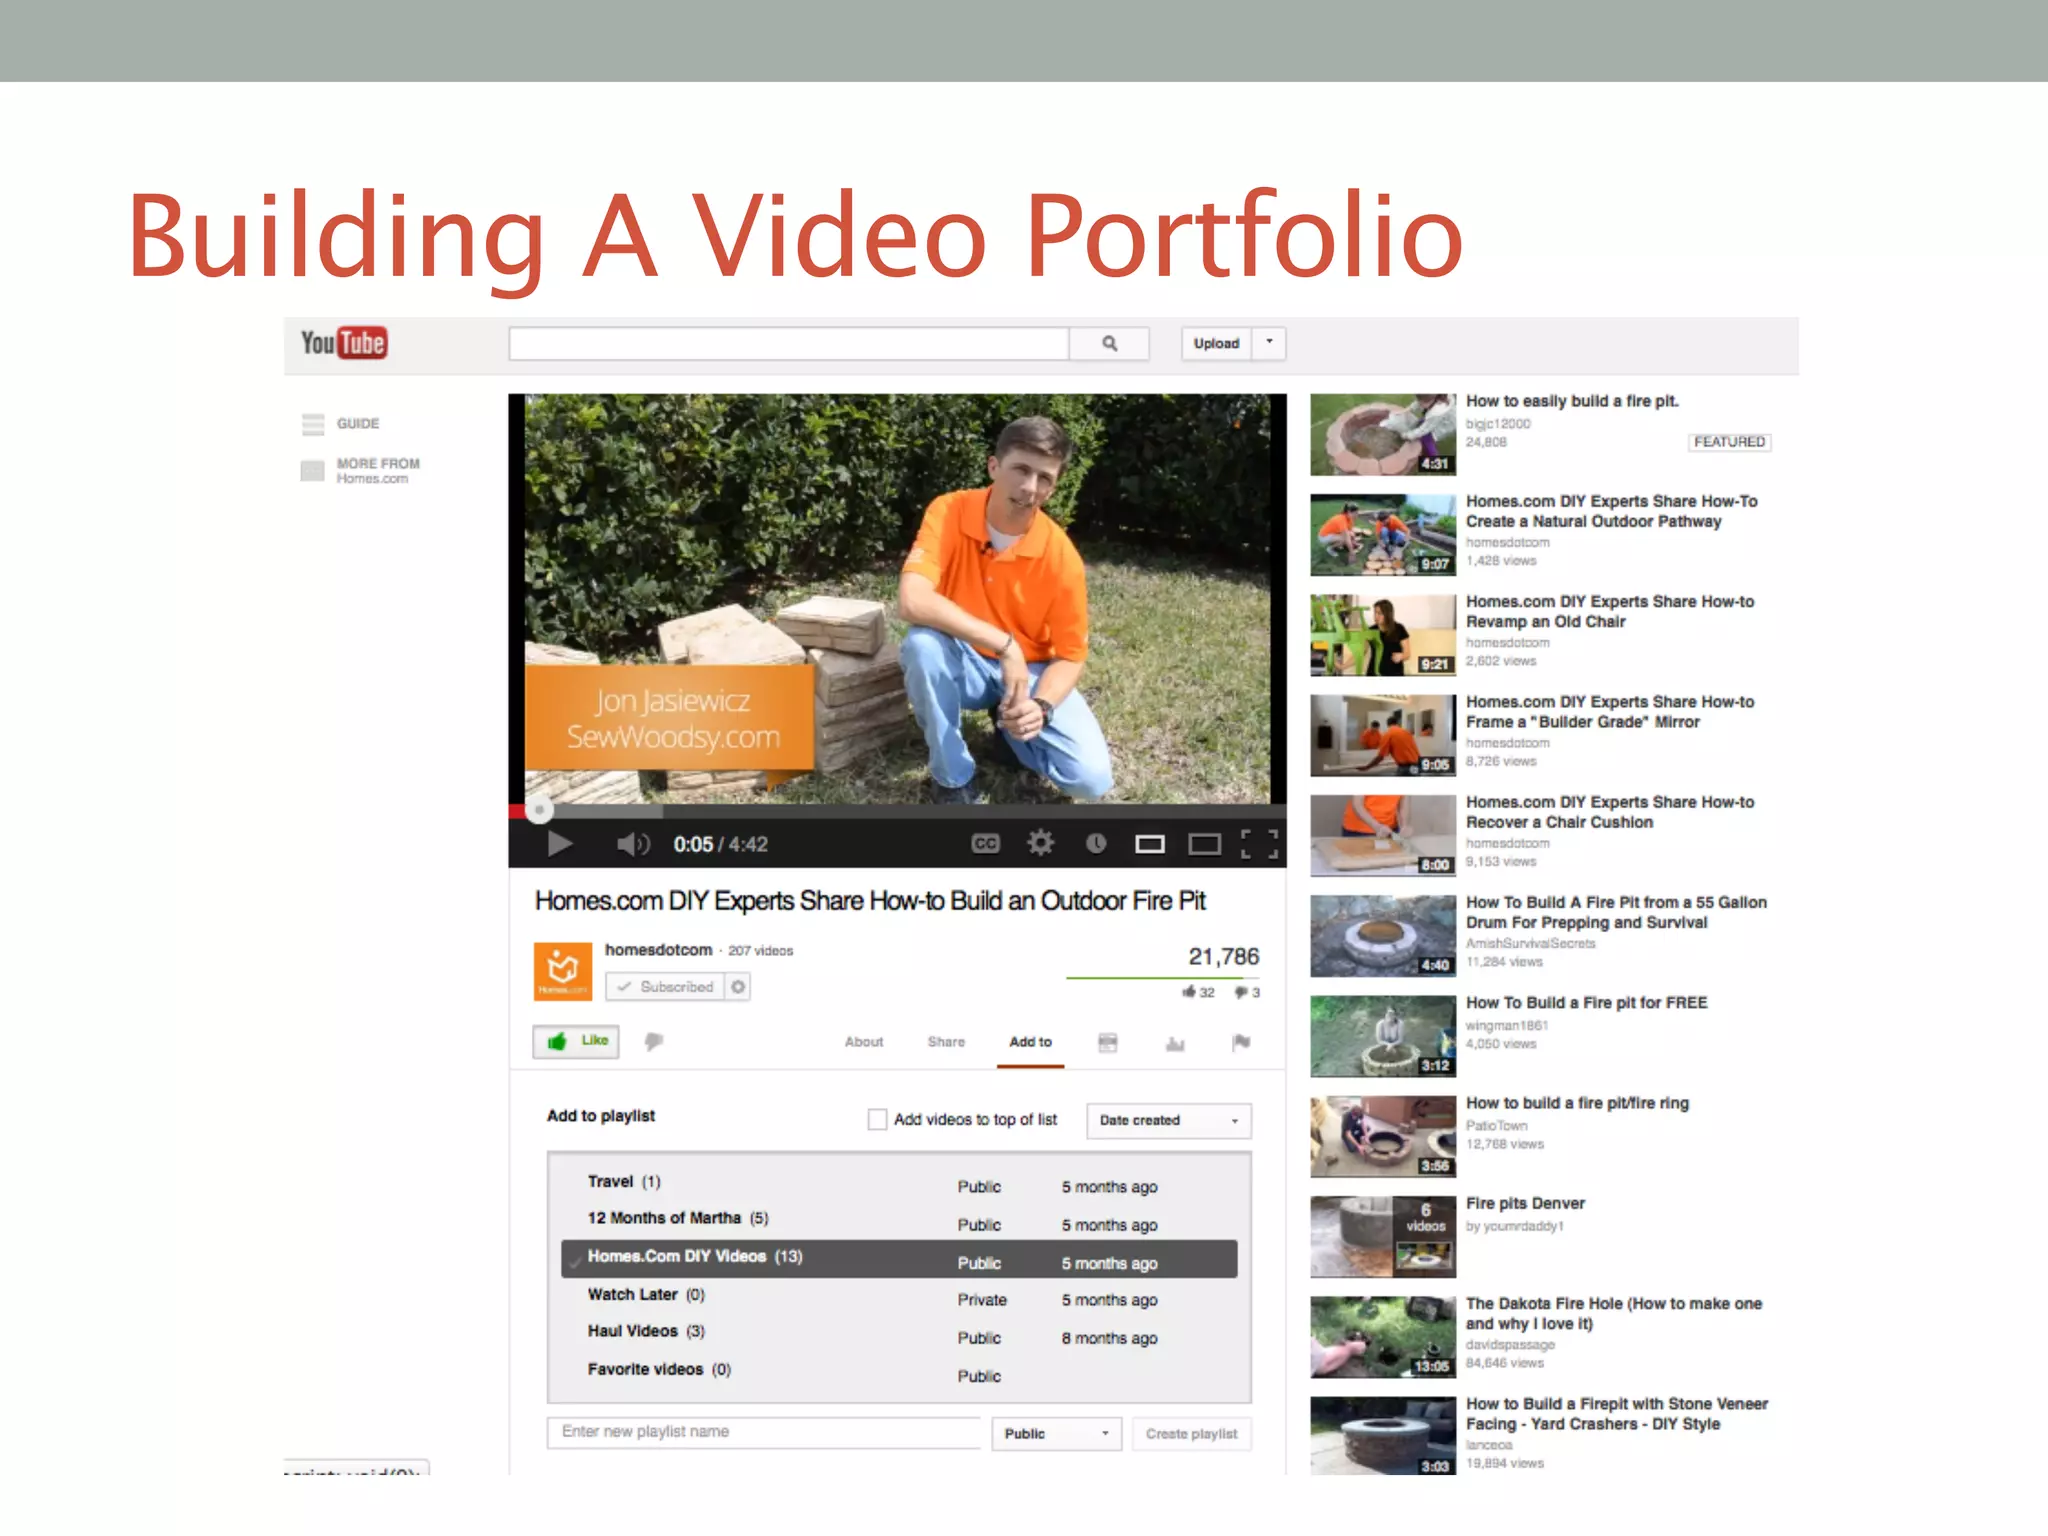Screen dimensions: 2048x1536
Task: Open Revamp an Old Chair video thumbnail
Action: (1383, 635)
